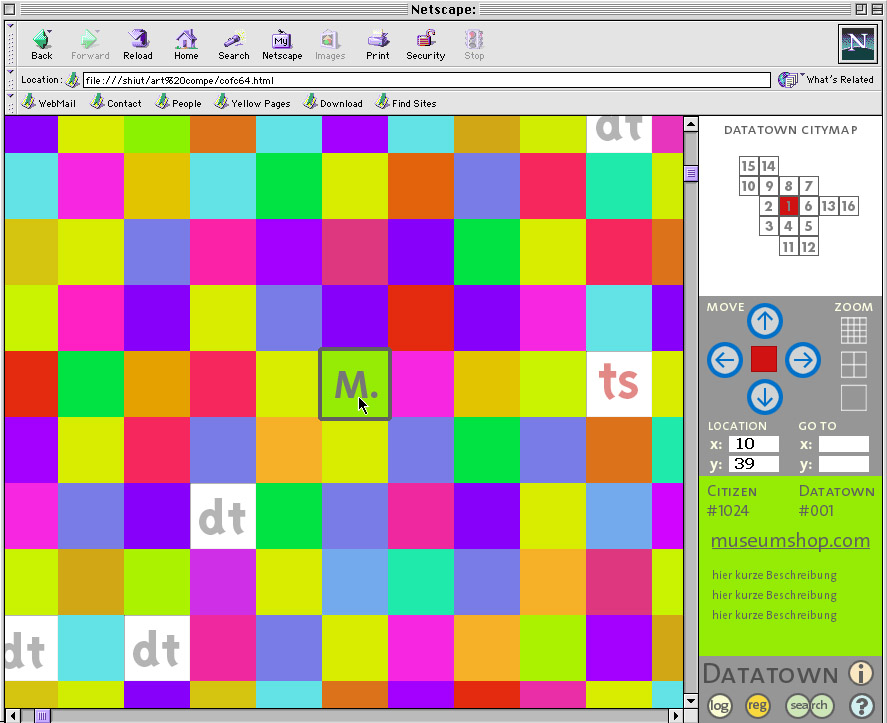
Task: Open the WebMail bookmark
Action: click(x=48, y=103)
